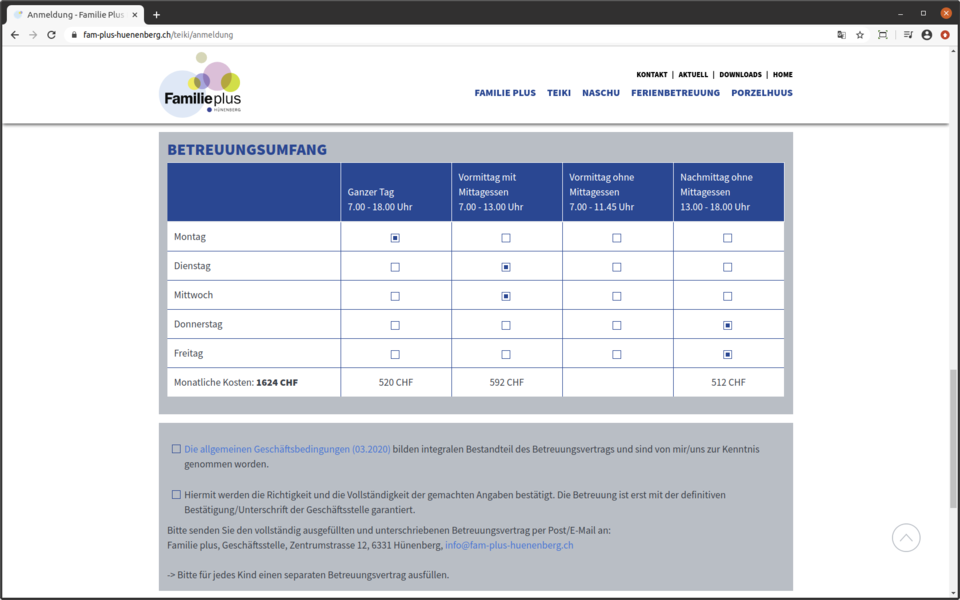Click the BETREUUNGSUMFANG heading

pyautogui.click(x=247, y=149)
